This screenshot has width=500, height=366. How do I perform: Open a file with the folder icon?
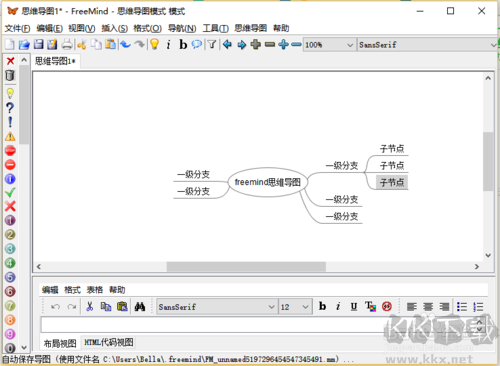(x=24, y=44)
